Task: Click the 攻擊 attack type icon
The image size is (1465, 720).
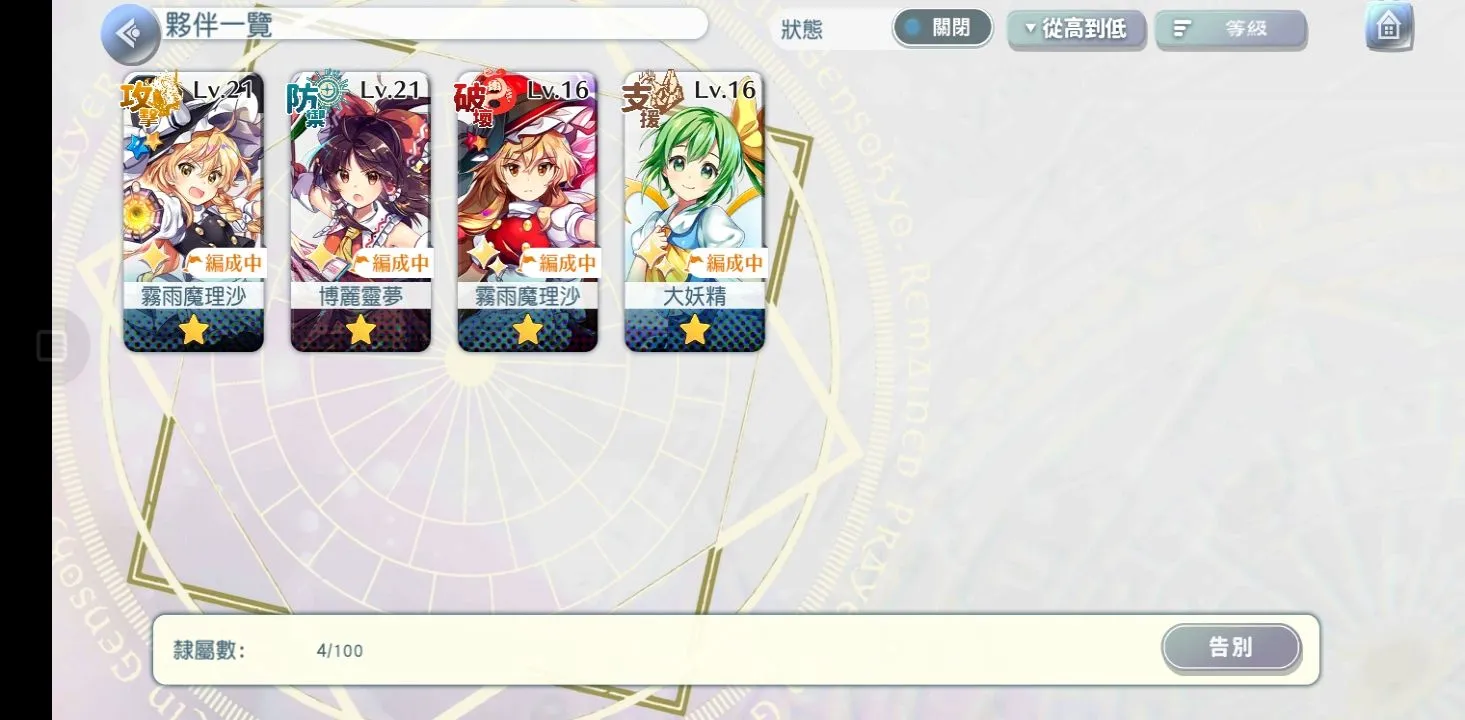Action: tap(149, 99)
